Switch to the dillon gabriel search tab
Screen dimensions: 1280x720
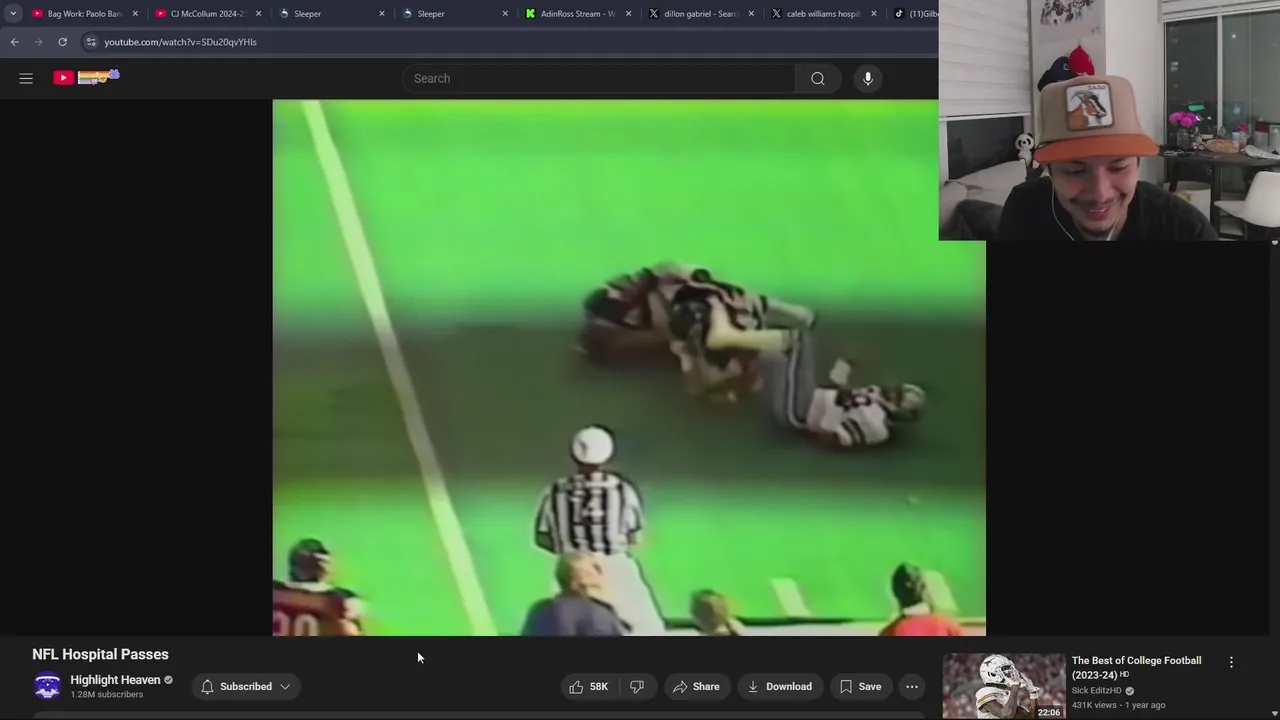(x=693, y=14)
